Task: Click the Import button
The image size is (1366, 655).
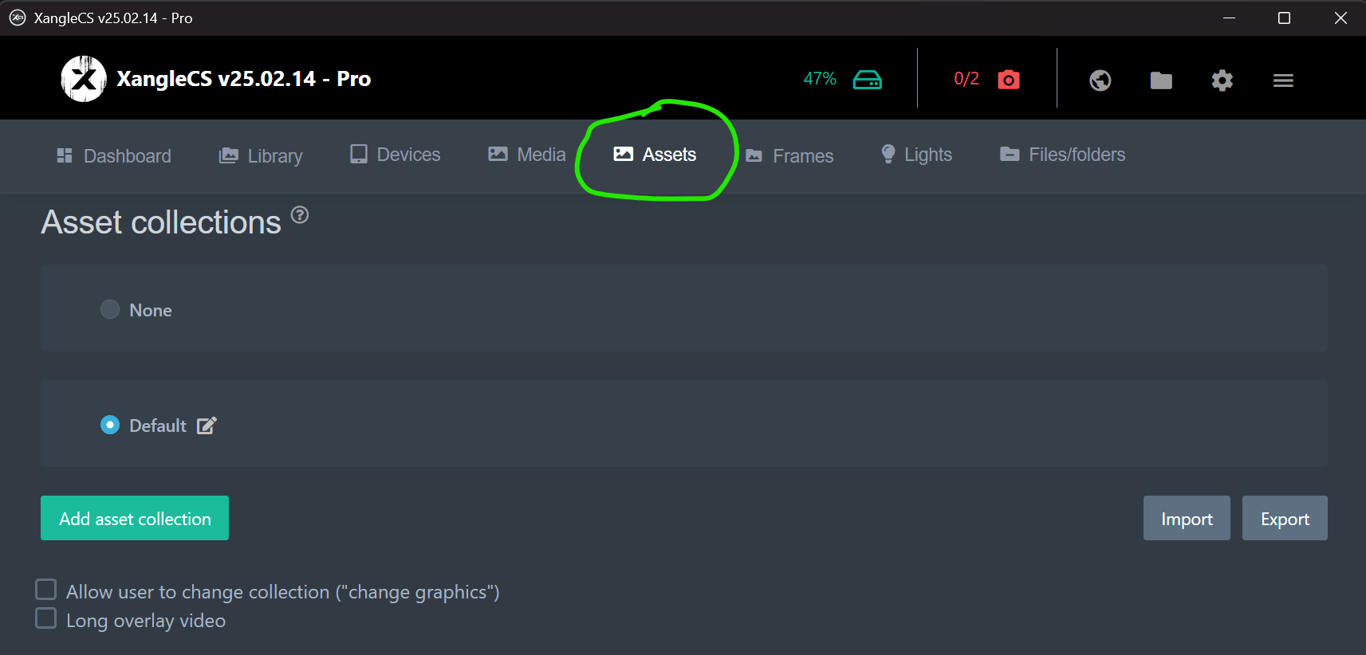Action: click(x=1187, y=518)
